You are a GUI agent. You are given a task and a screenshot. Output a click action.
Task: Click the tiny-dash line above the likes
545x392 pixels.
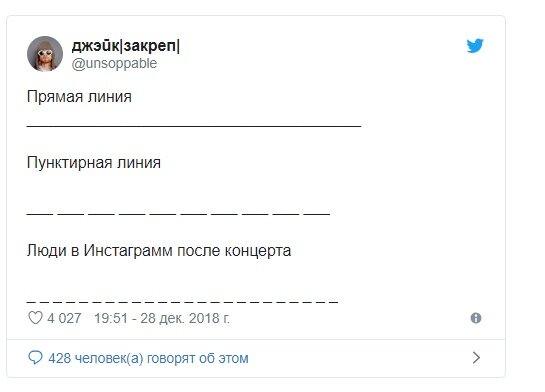pyautogui.click(x=182, y=302)
